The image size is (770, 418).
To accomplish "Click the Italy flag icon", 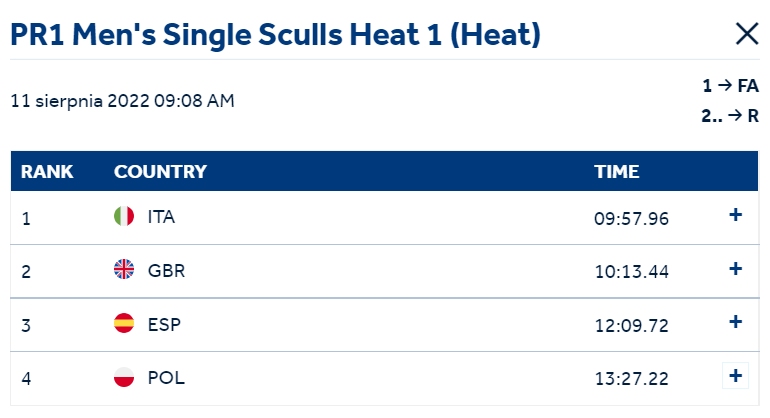I will tap(124, 216).
